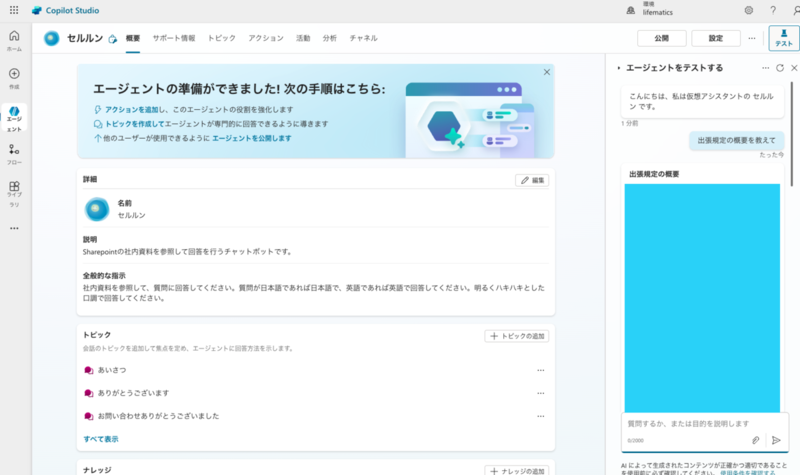
Task: Follow the エージェントを公開します link
Action: click(x=252, y=138)
